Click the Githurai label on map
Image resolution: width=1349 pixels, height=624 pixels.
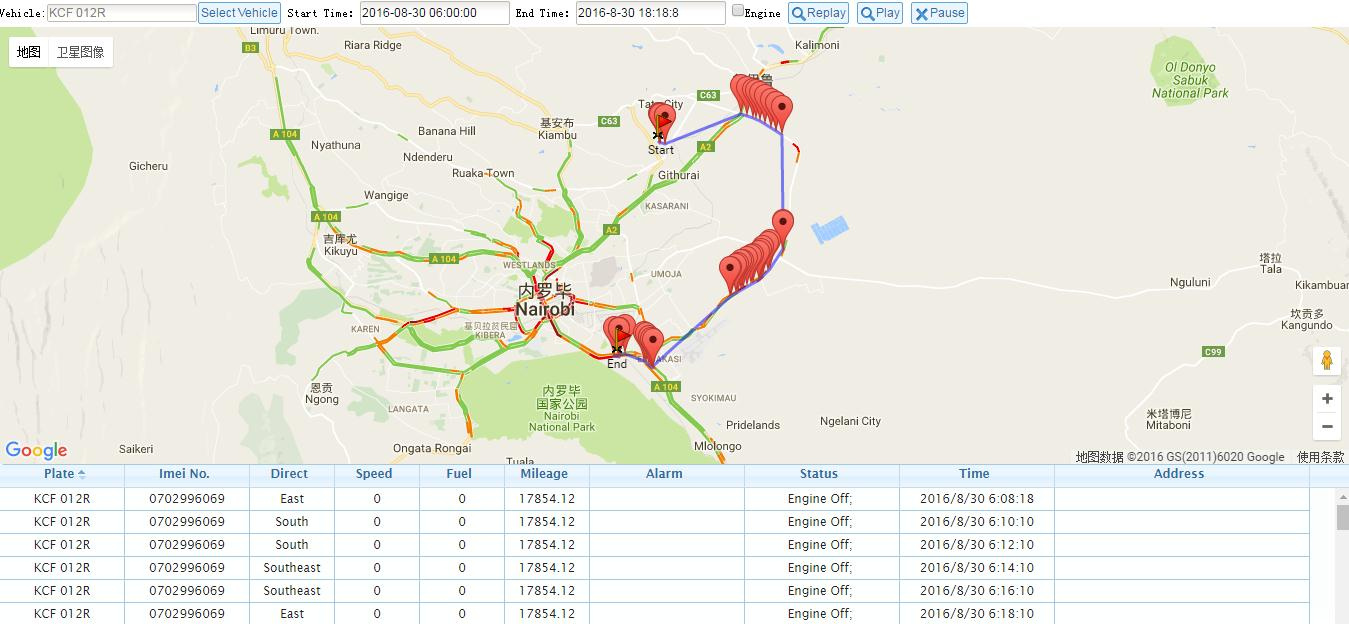(x=679, y=175)
